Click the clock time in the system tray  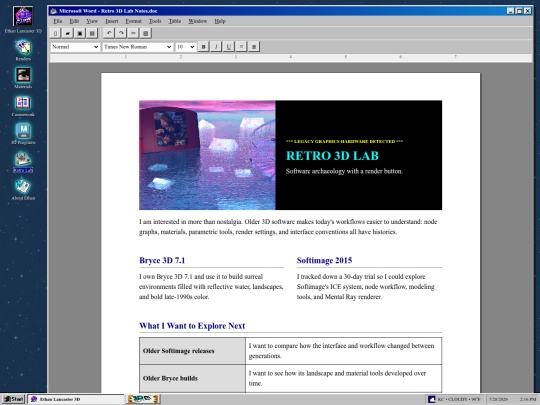click(528, 399)
